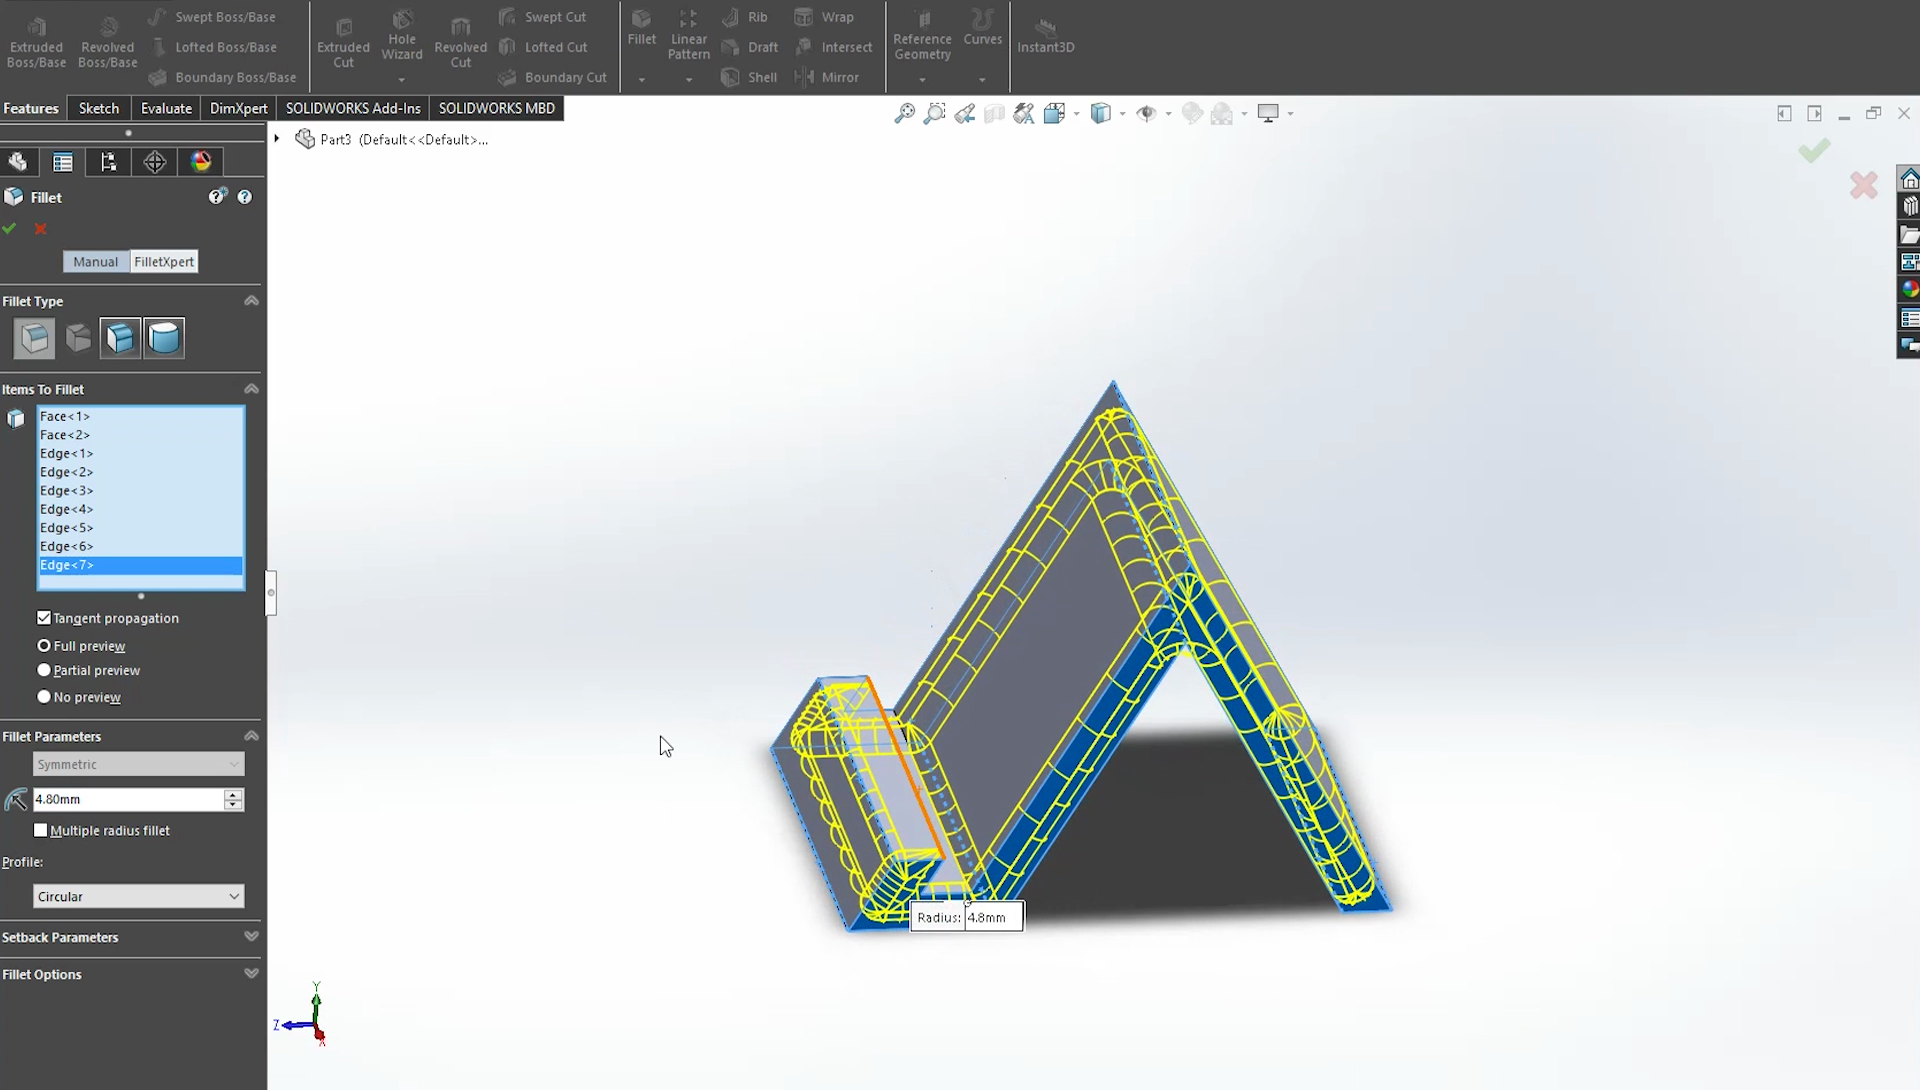Choose the Lofted Cut command
This screenshot has height=1090, width=1920.
(x=543, y=47)
